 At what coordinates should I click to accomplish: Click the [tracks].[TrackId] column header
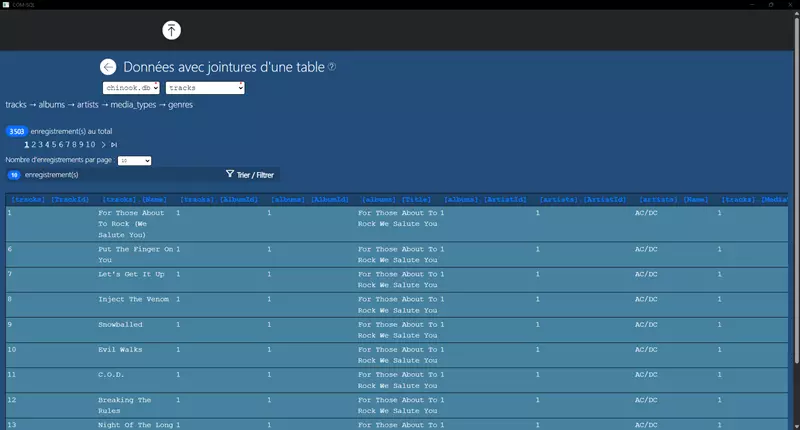pyautogui.click(x=50, y=199)
